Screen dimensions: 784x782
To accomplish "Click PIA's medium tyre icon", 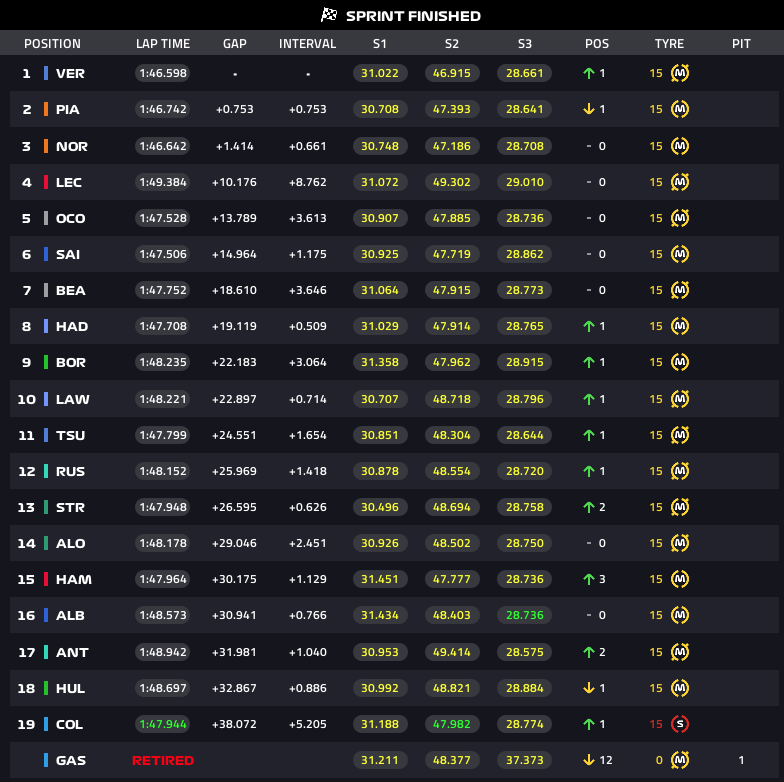I will 680,109.
